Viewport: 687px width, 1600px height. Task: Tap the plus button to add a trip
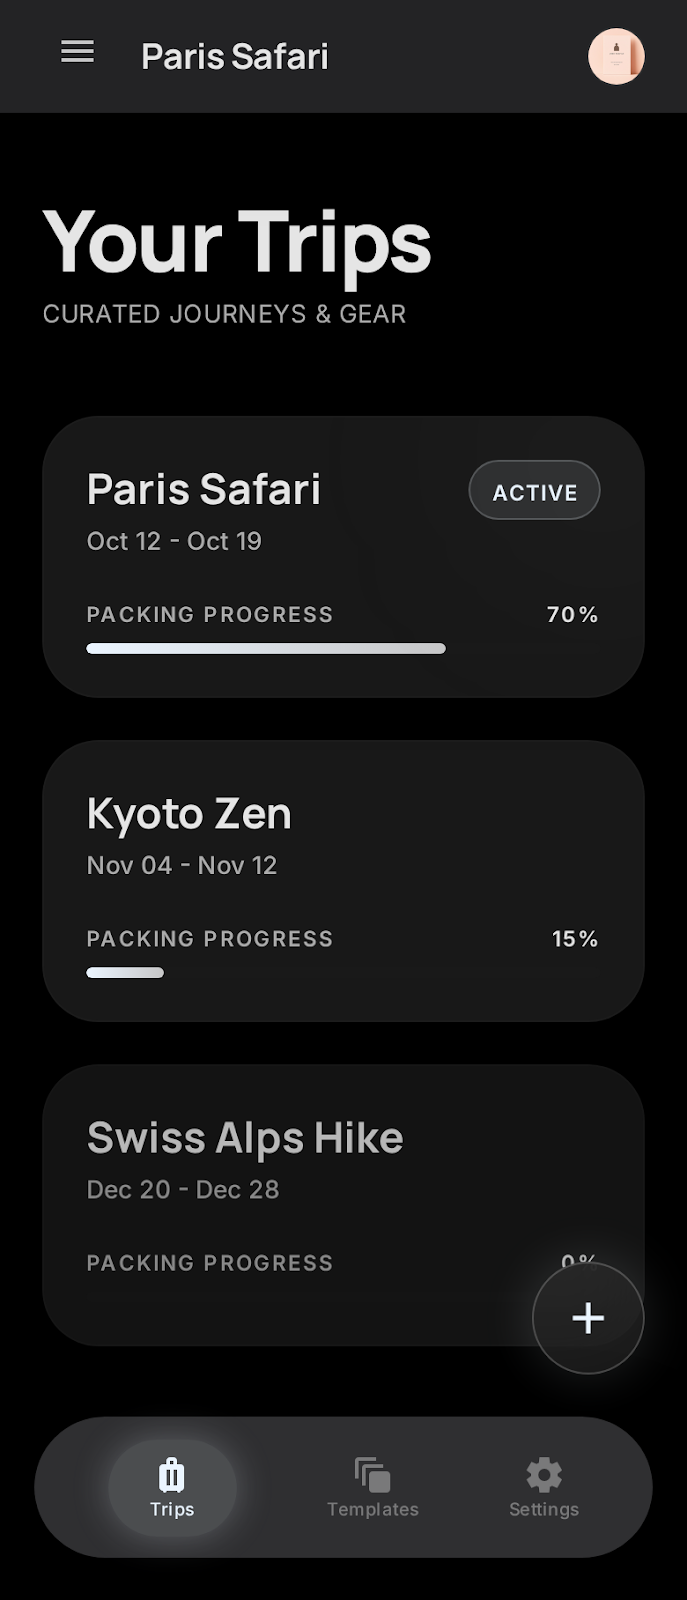[588, 1318]
